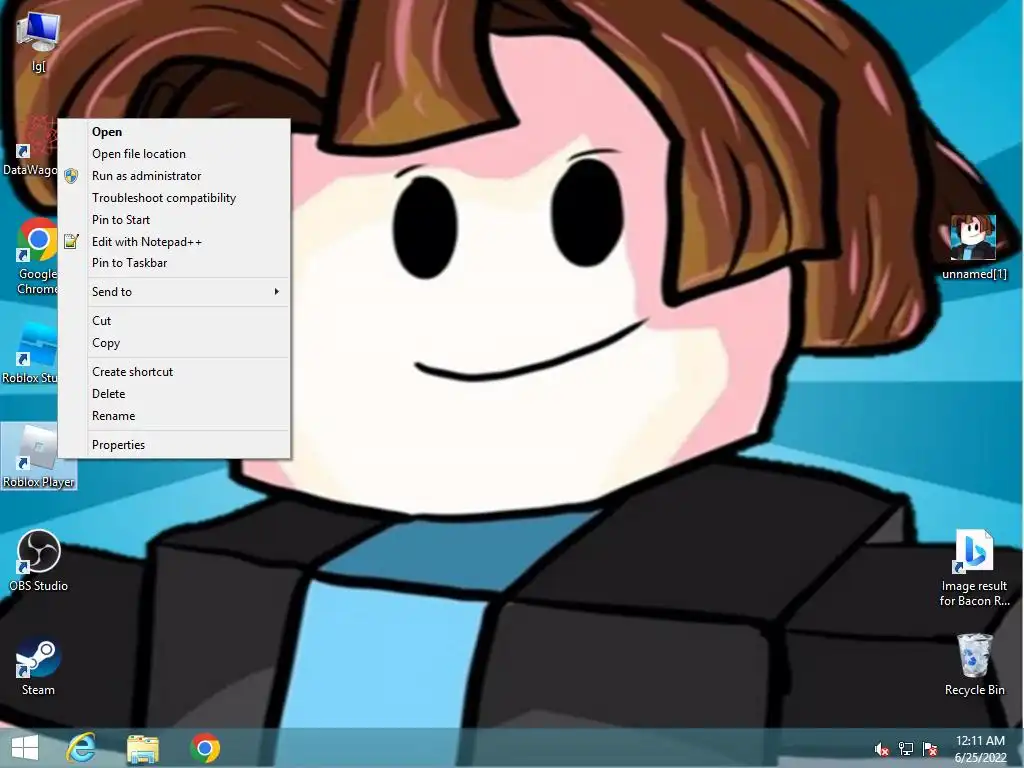Image resolution: width=1024 pixels, height=768 pixels.
Task: Select Cut in the context menu
Action: [x=174, y=321]
